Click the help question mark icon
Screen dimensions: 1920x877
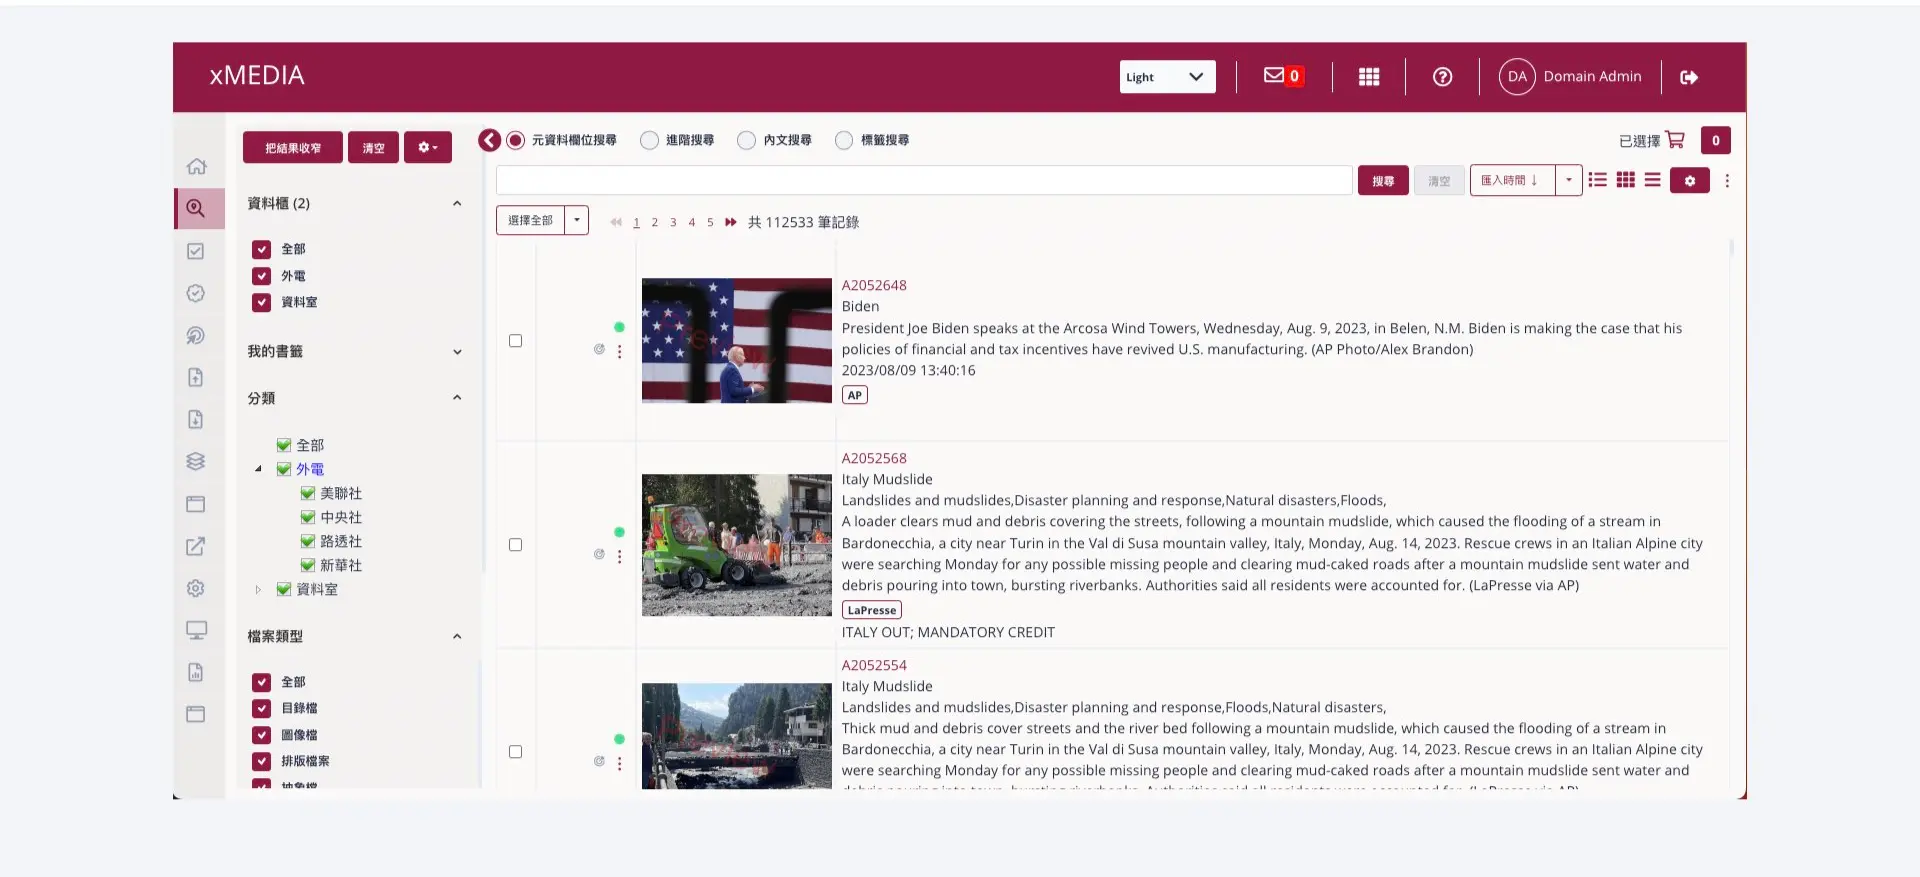pos(1442,77)
